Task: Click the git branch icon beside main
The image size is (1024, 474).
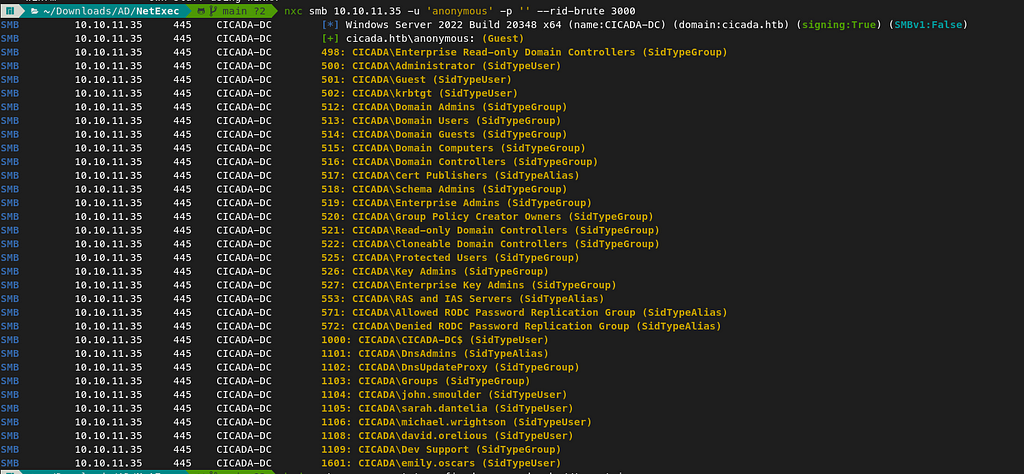Action: (x=212, y=11)
